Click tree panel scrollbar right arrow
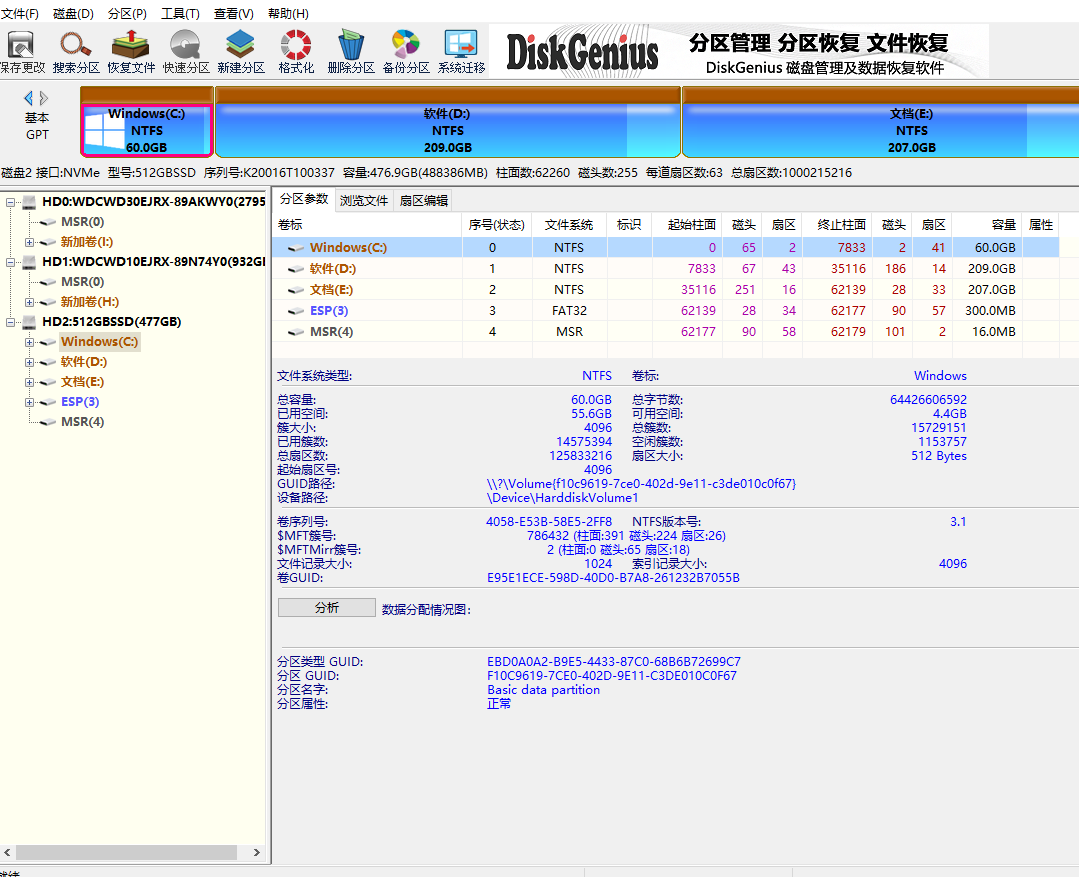 point(257,852)
